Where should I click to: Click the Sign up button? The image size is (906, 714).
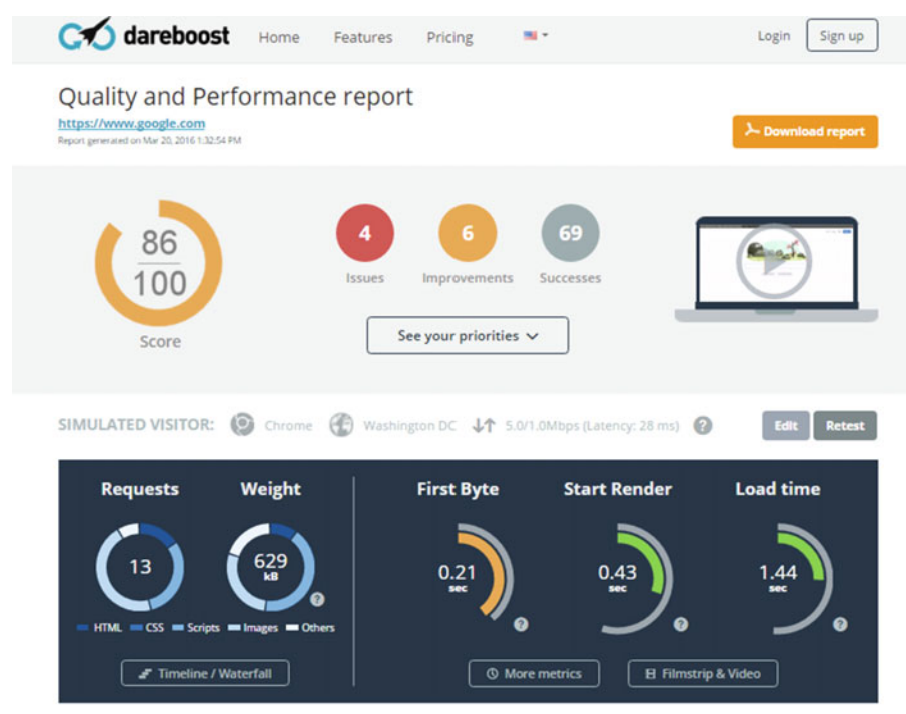tap(842, 35)
